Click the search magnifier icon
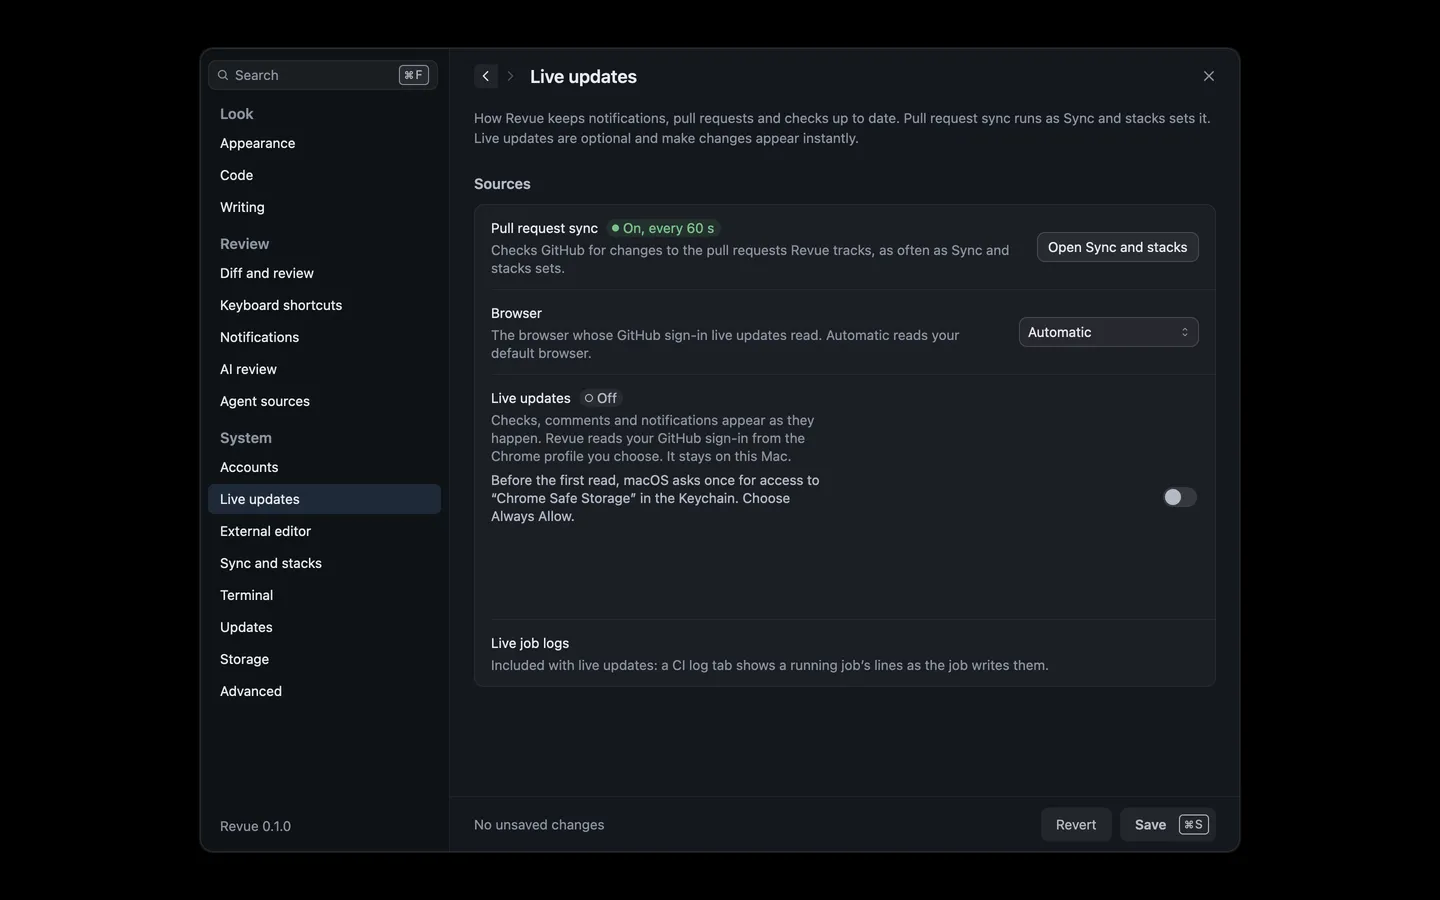Viewport: 1440px width, 900px height. tap(223, 75)
